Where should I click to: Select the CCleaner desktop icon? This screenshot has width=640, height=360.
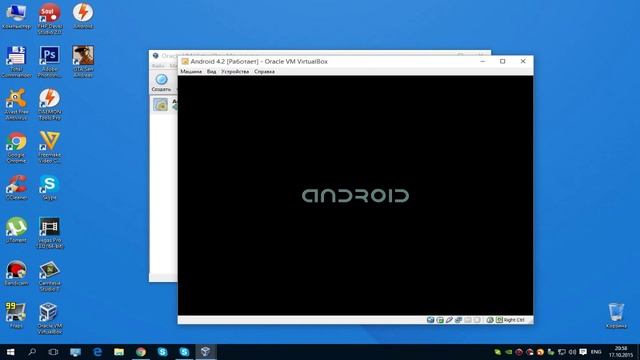16,188
